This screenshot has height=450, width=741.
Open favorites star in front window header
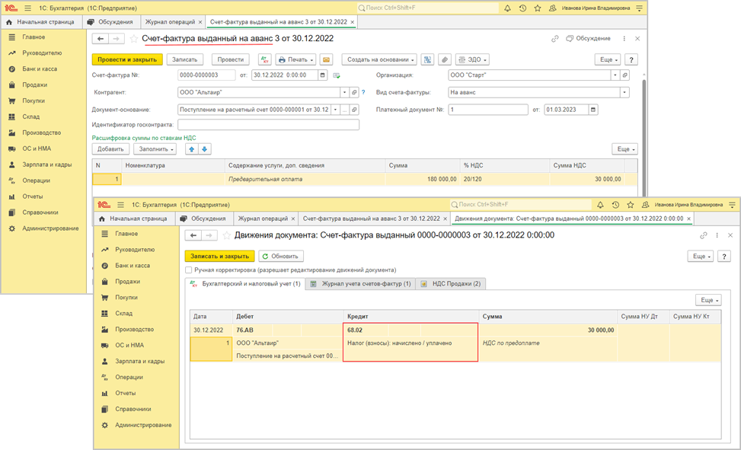tap(630, 205)
